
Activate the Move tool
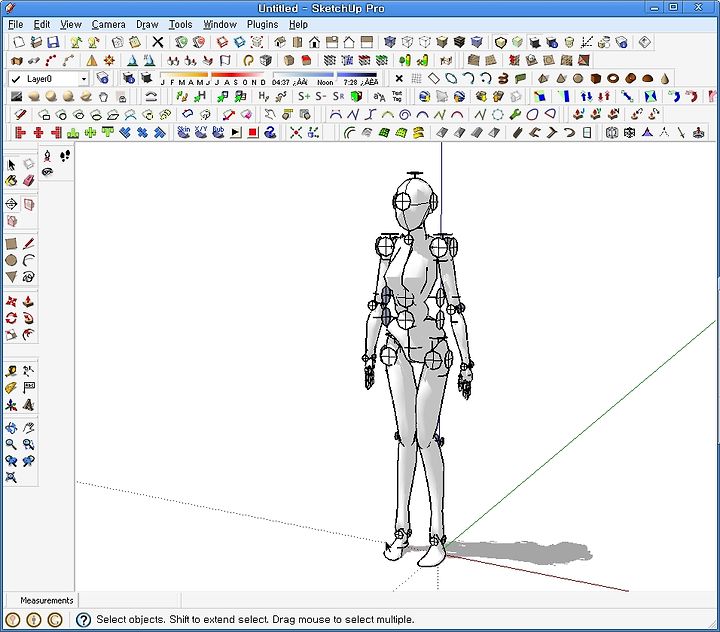tap(11, 302)
